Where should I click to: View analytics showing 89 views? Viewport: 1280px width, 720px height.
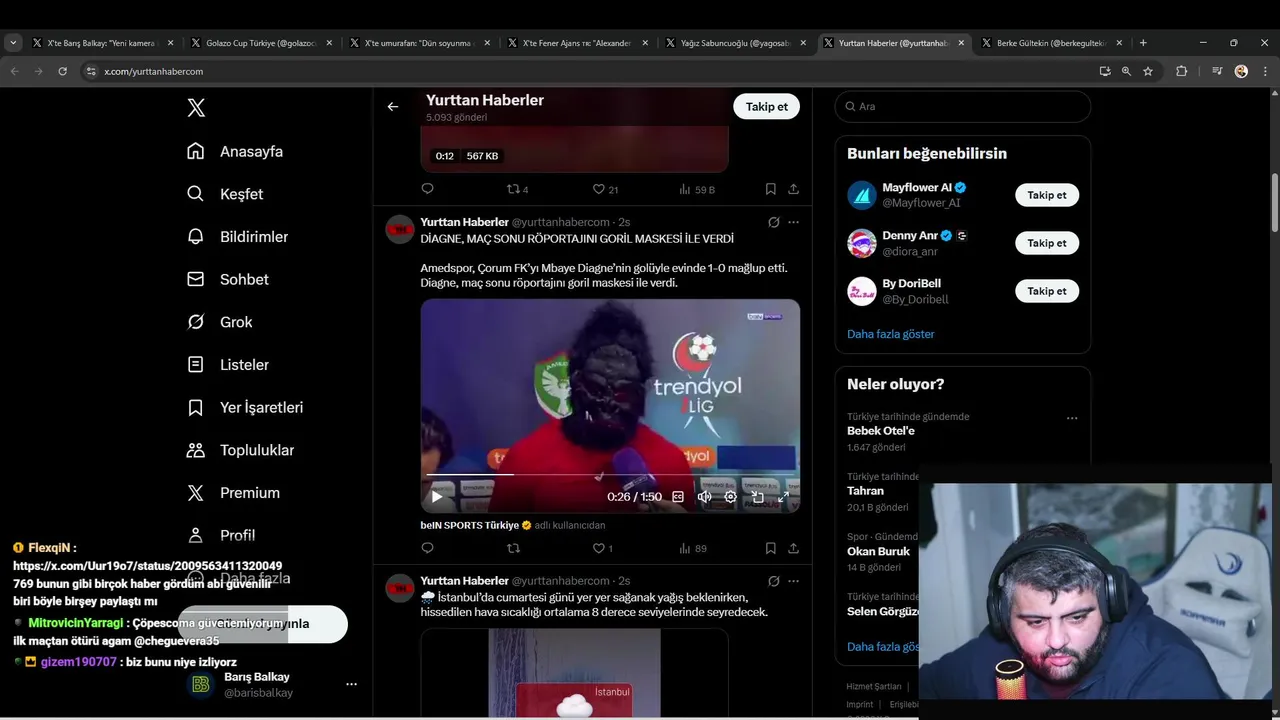[693, 548]
